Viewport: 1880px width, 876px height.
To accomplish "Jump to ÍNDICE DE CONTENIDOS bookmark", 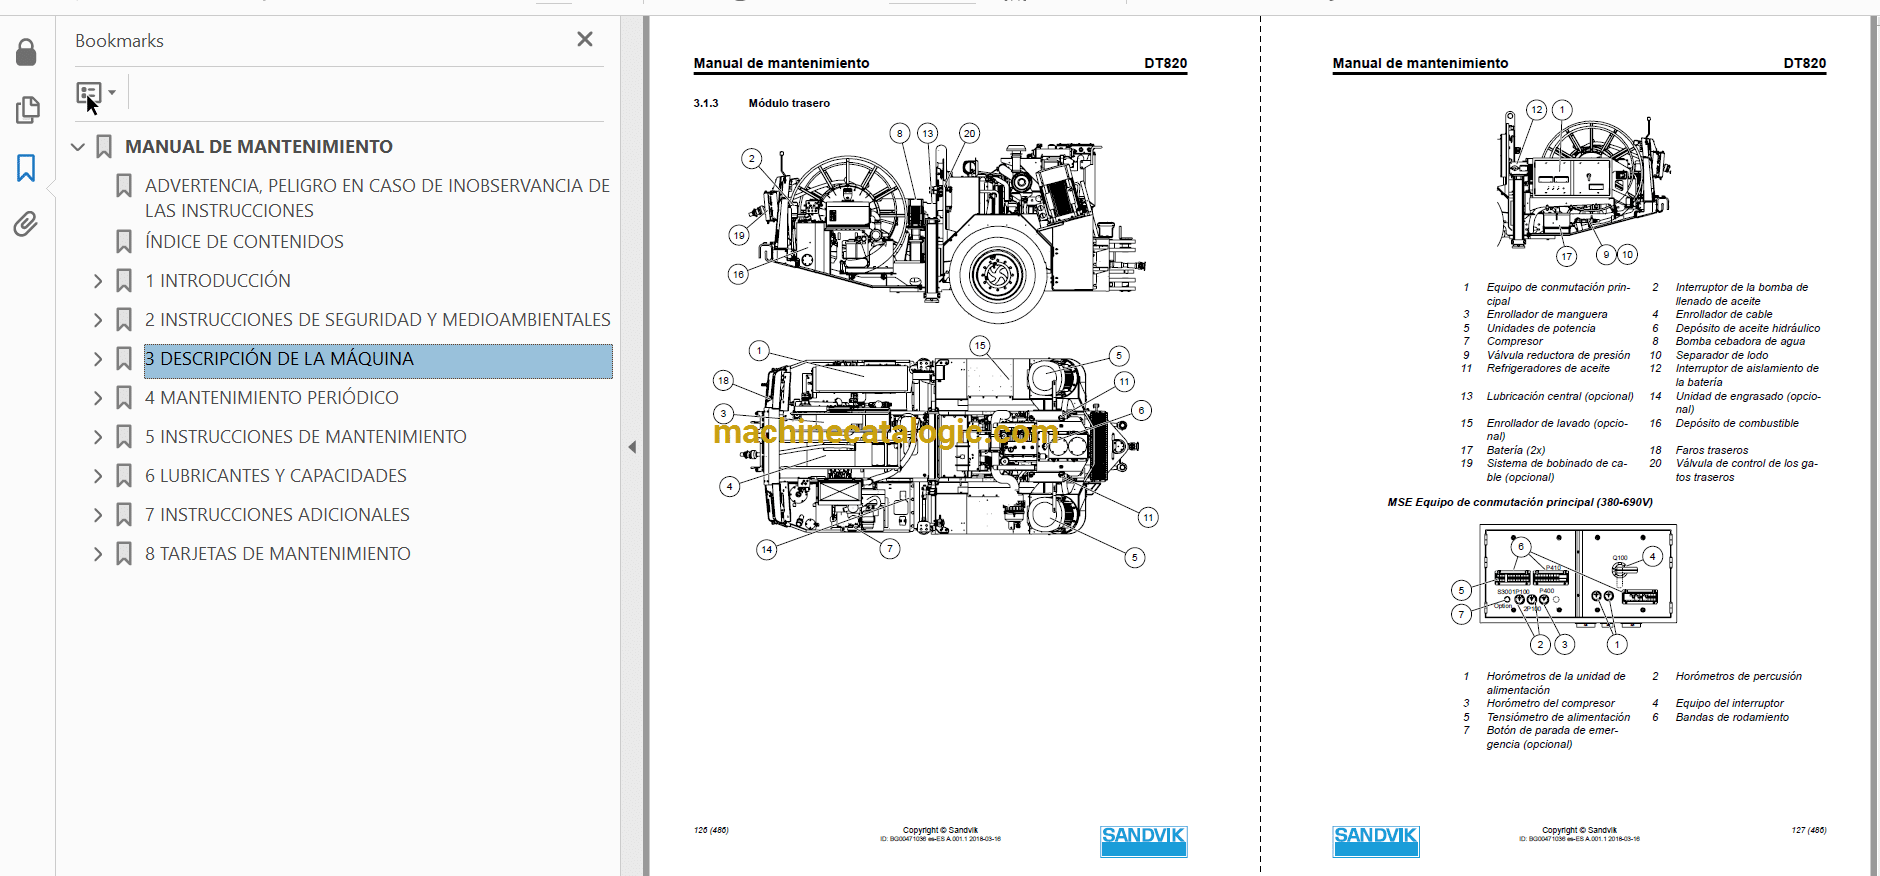I will point(244,242).
